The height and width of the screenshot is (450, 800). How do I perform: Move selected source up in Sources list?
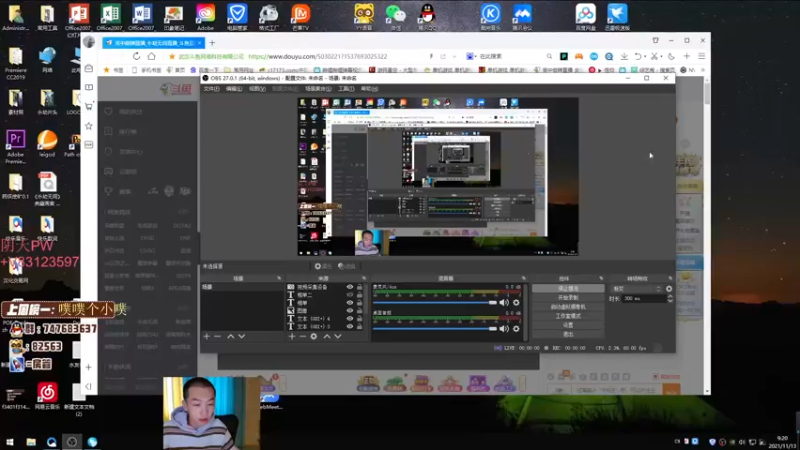[327, 336]
